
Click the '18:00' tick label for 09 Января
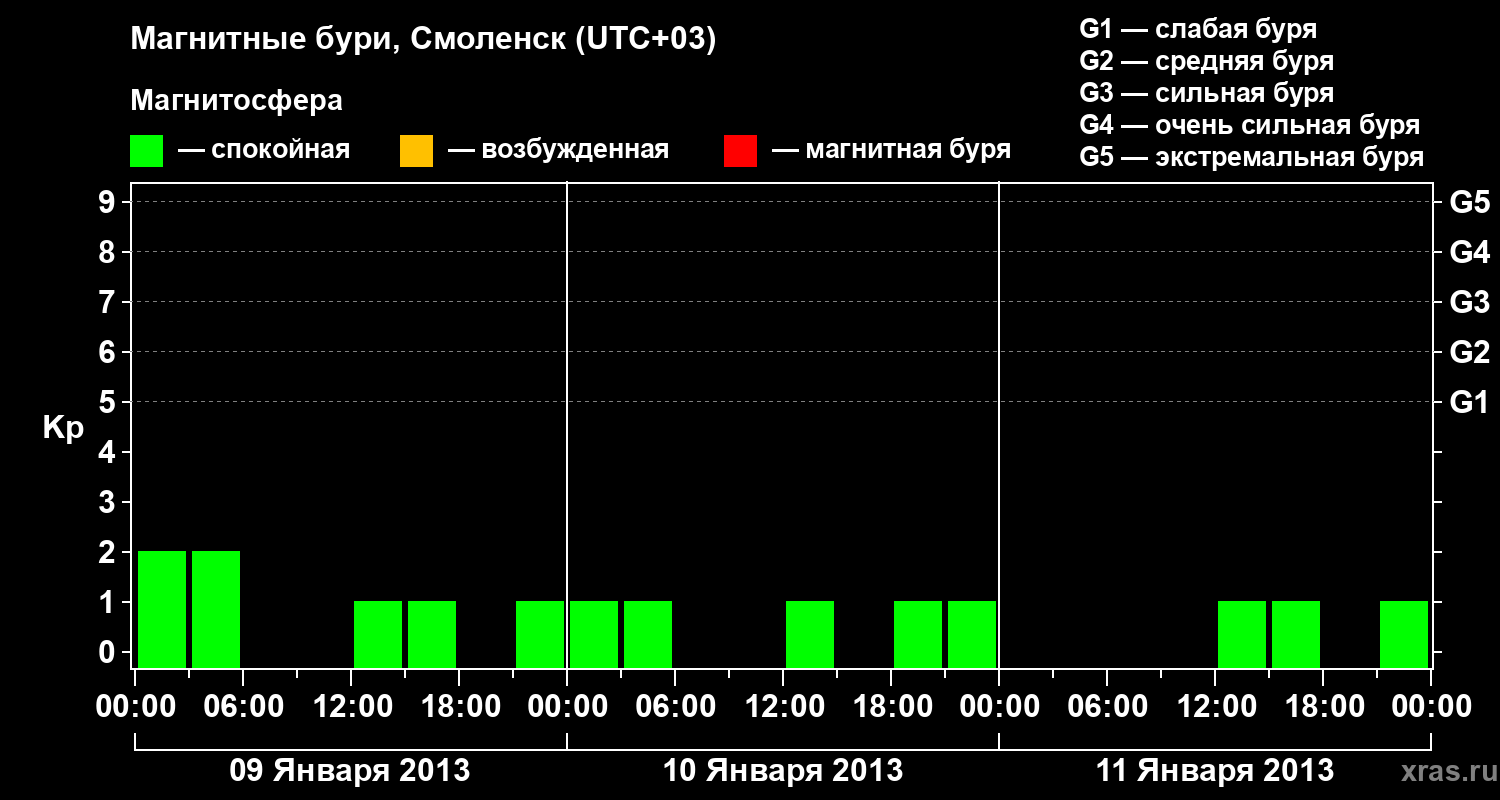459,707
